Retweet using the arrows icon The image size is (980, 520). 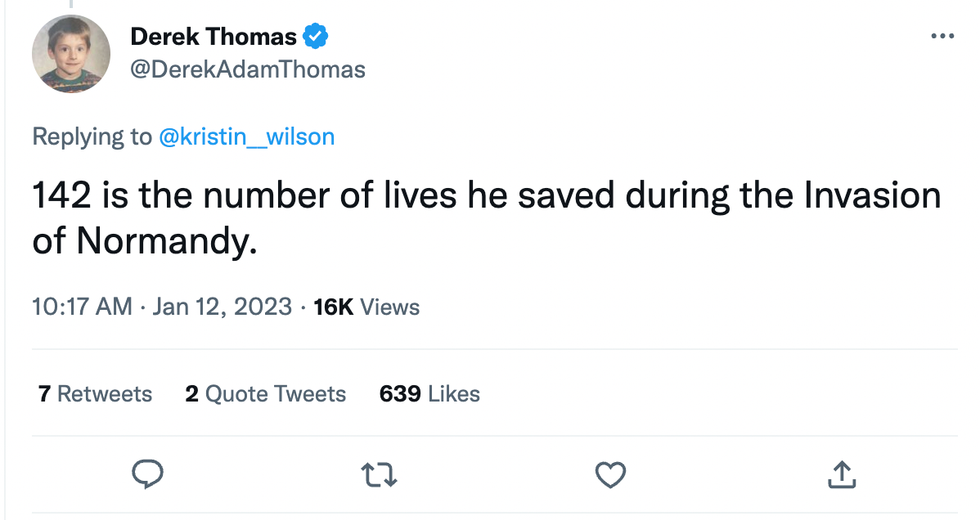pyautogui.click(x=381, y=474)
